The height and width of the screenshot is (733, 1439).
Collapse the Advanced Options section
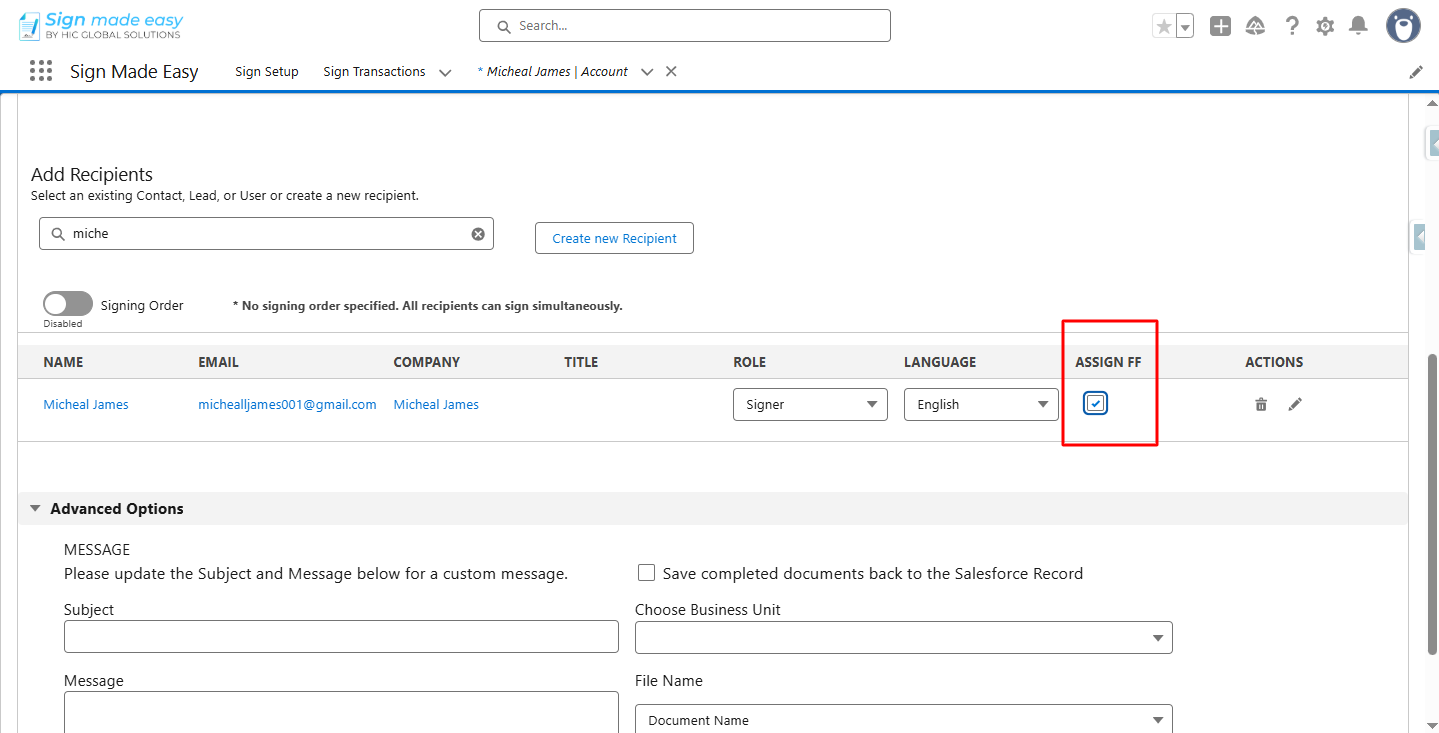(36, 509)
